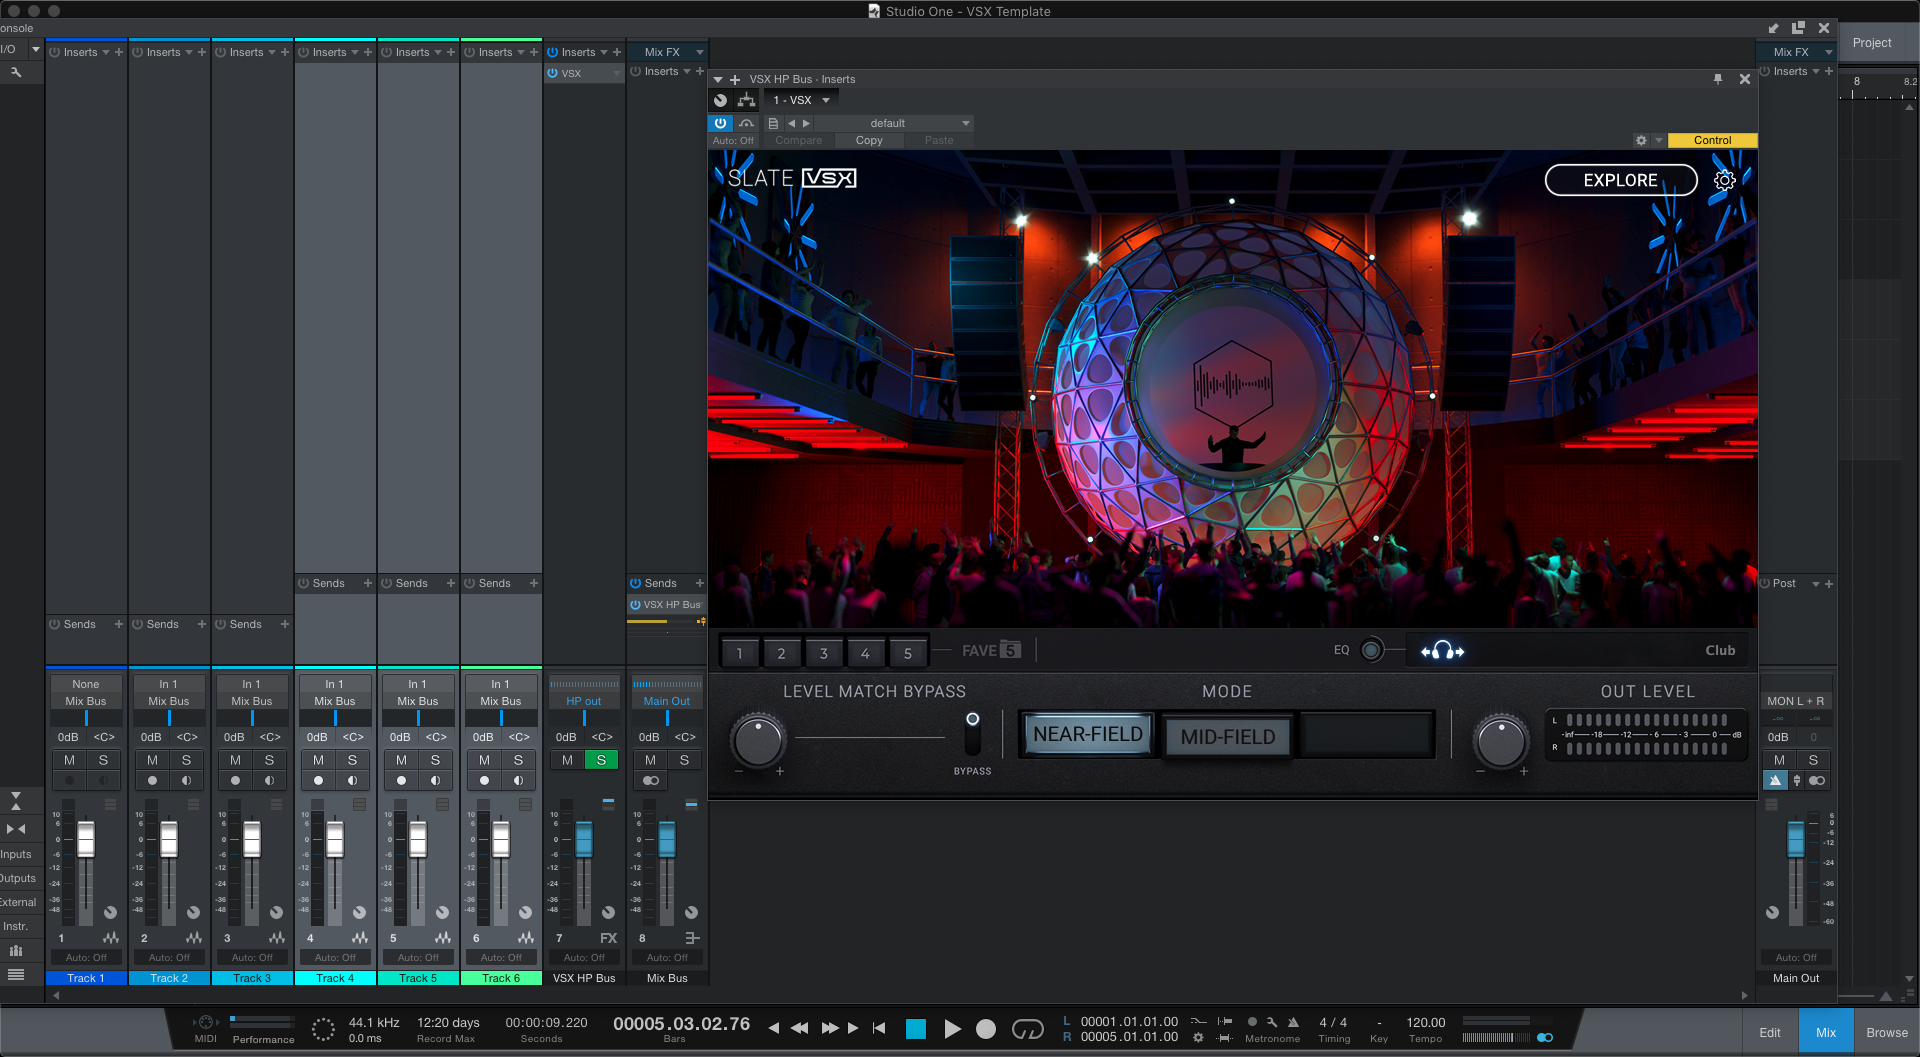The height and width of the screenshot is (1057, 1920).
Task: Open the channel list bars icon in sidebar
Action: (15, 974)
